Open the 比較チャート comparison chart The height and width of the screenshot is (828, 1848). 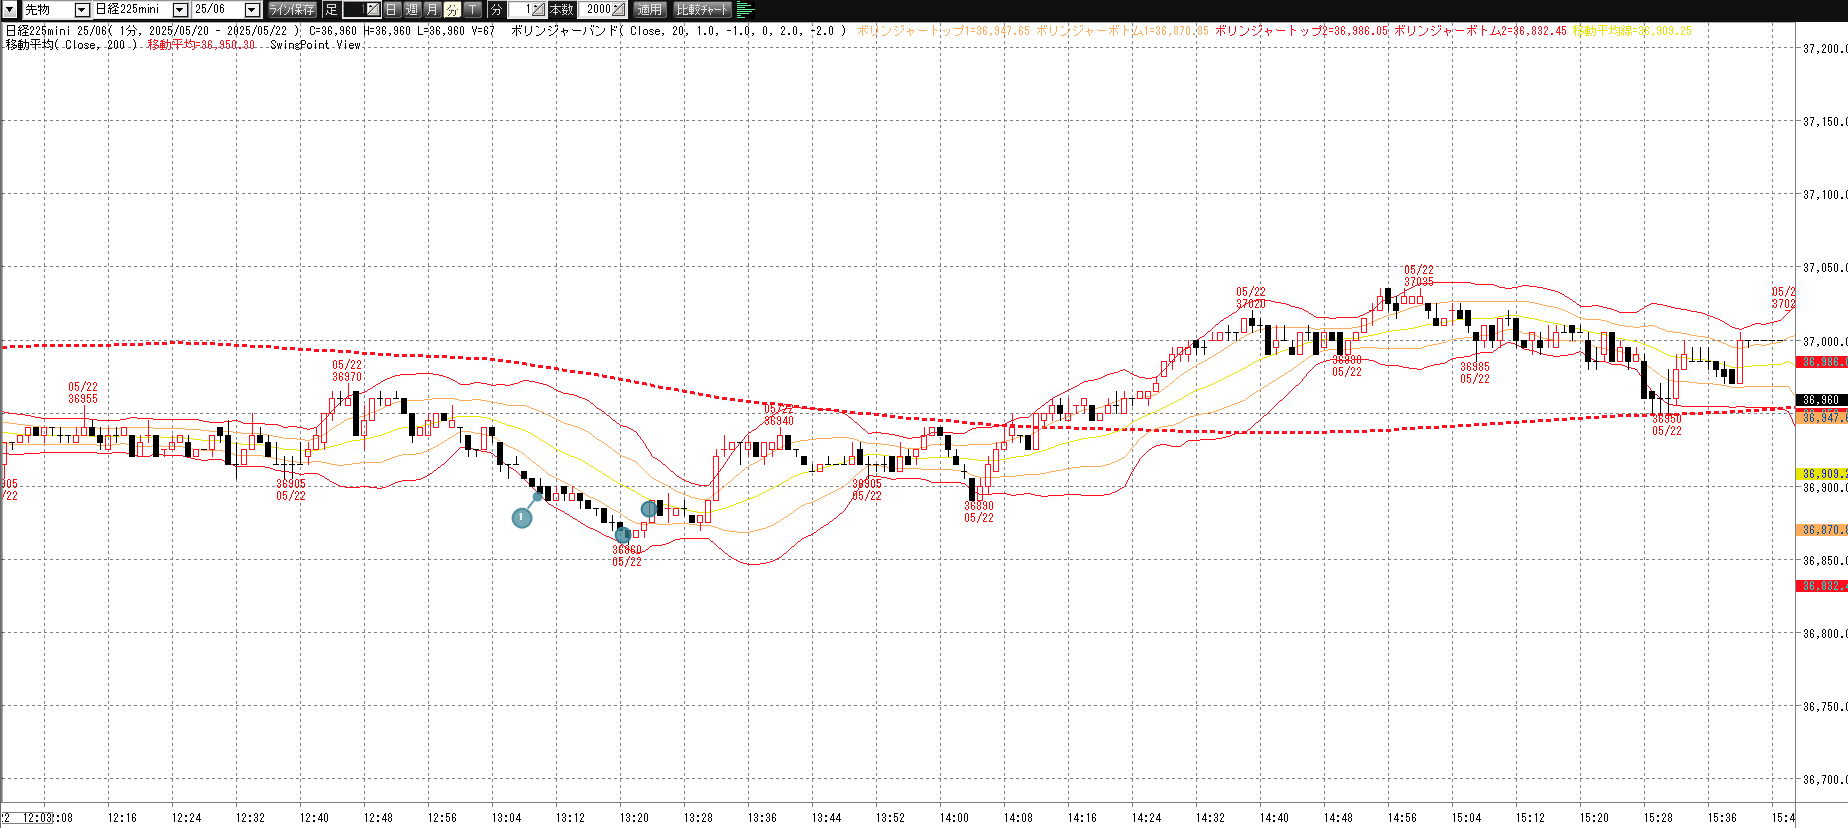[703, 9]
